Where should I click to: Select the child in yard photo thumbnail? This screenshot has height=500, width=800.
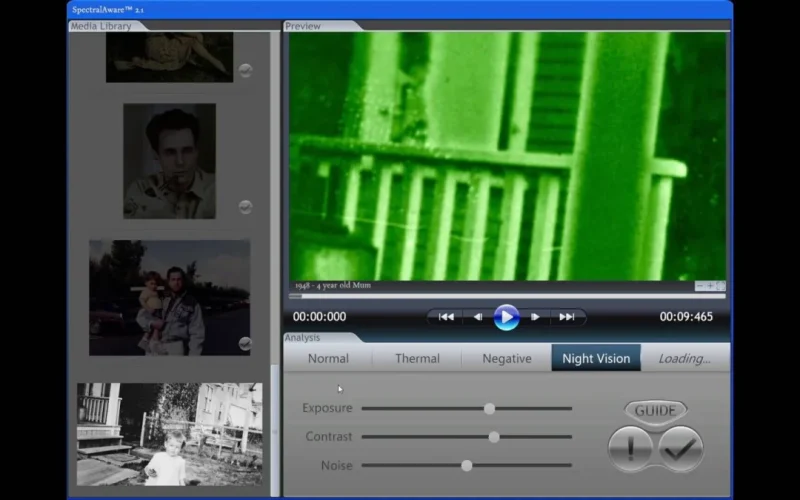tap(169, 434)
